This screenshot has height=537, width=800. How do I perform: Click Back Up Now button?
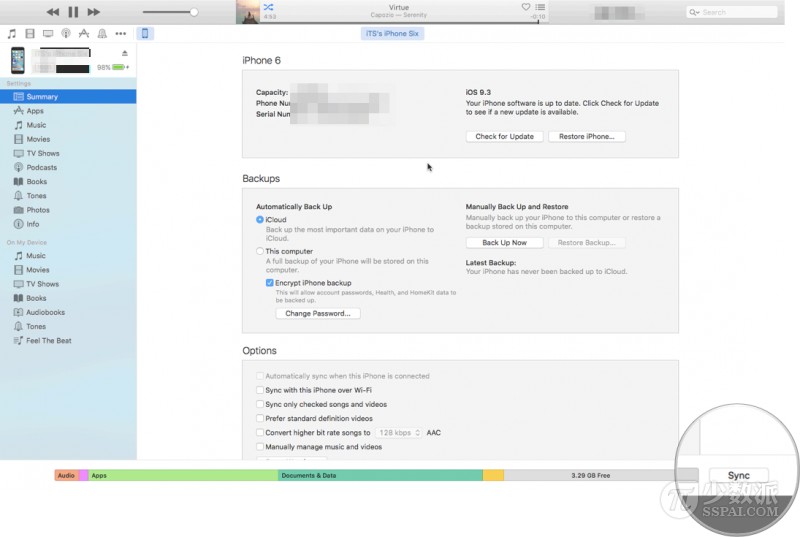pyautogui.click(x=504, y=243)
